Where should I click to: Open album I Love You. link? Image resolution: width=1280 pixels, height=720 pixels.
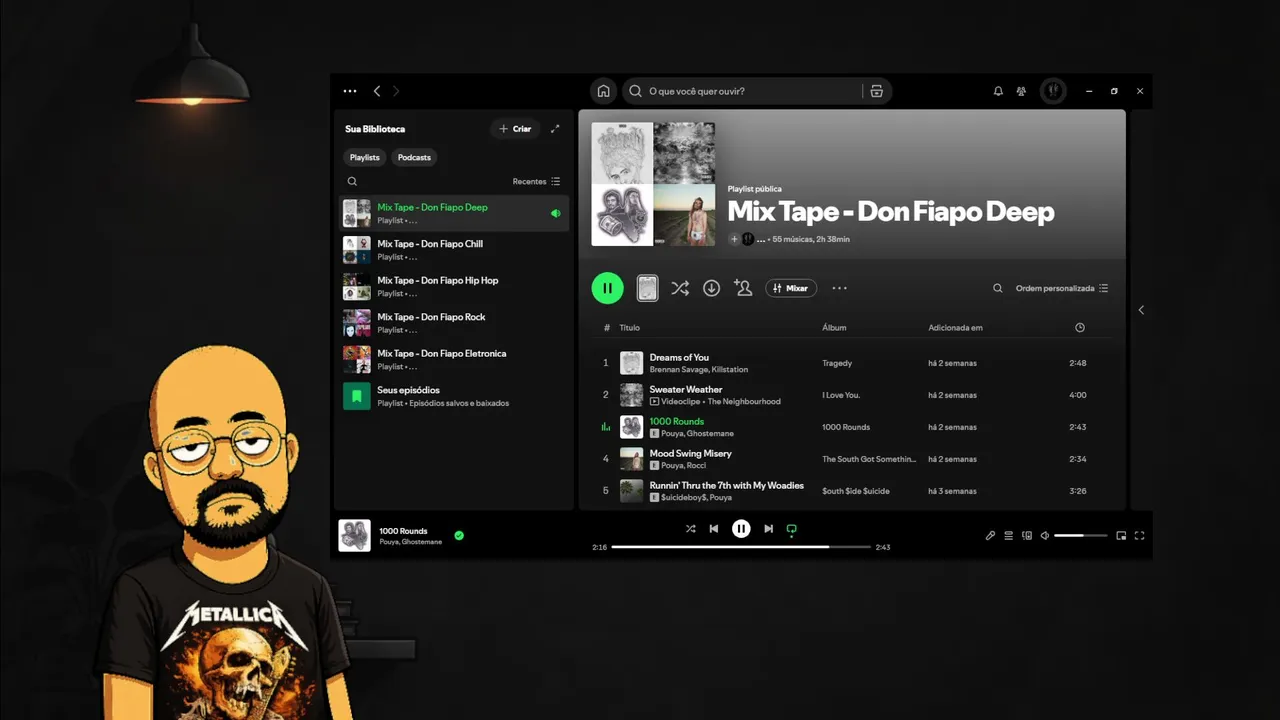(841, 395)
